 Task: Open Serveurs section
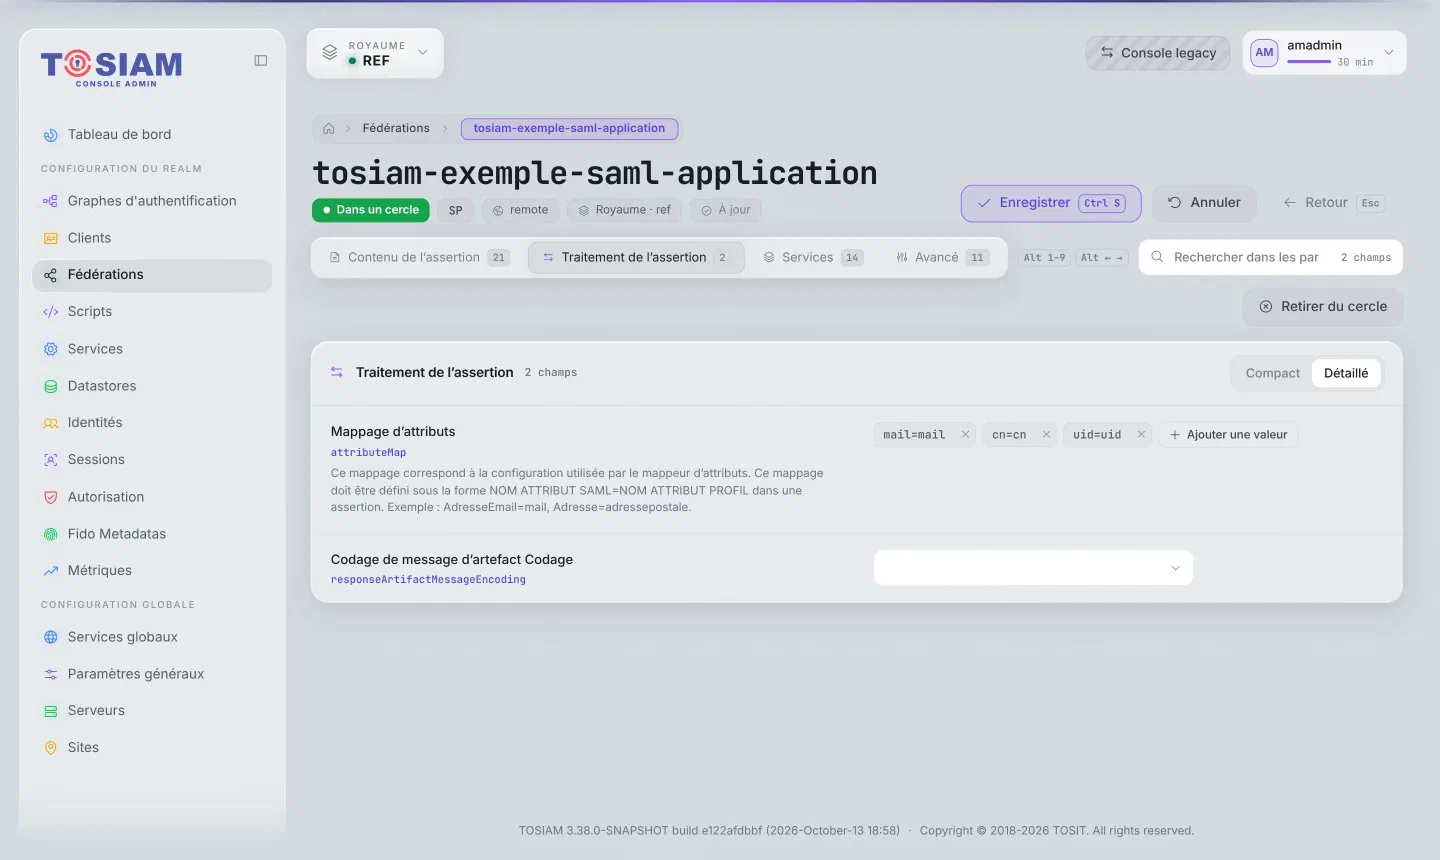(x=152, y=711)
